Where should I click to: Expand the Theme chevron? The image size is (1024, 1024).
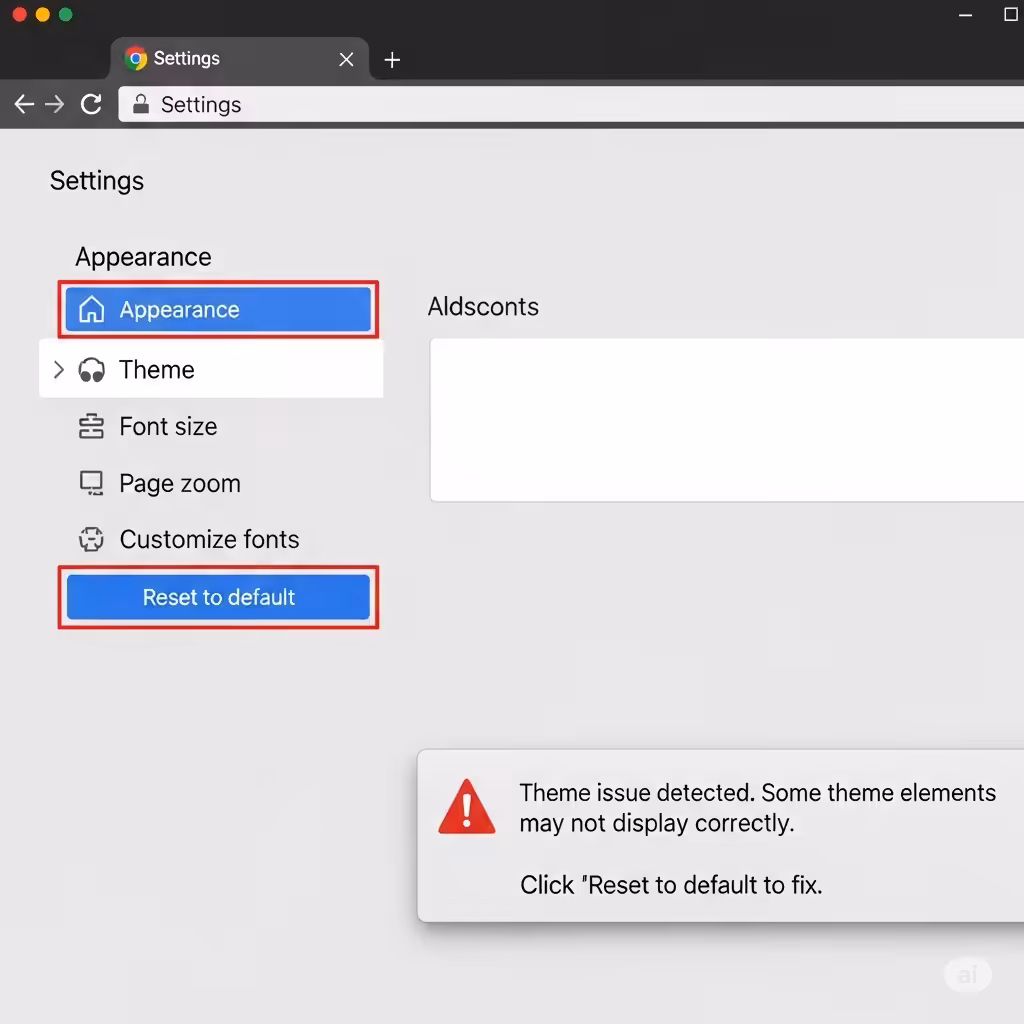point(59,370)
